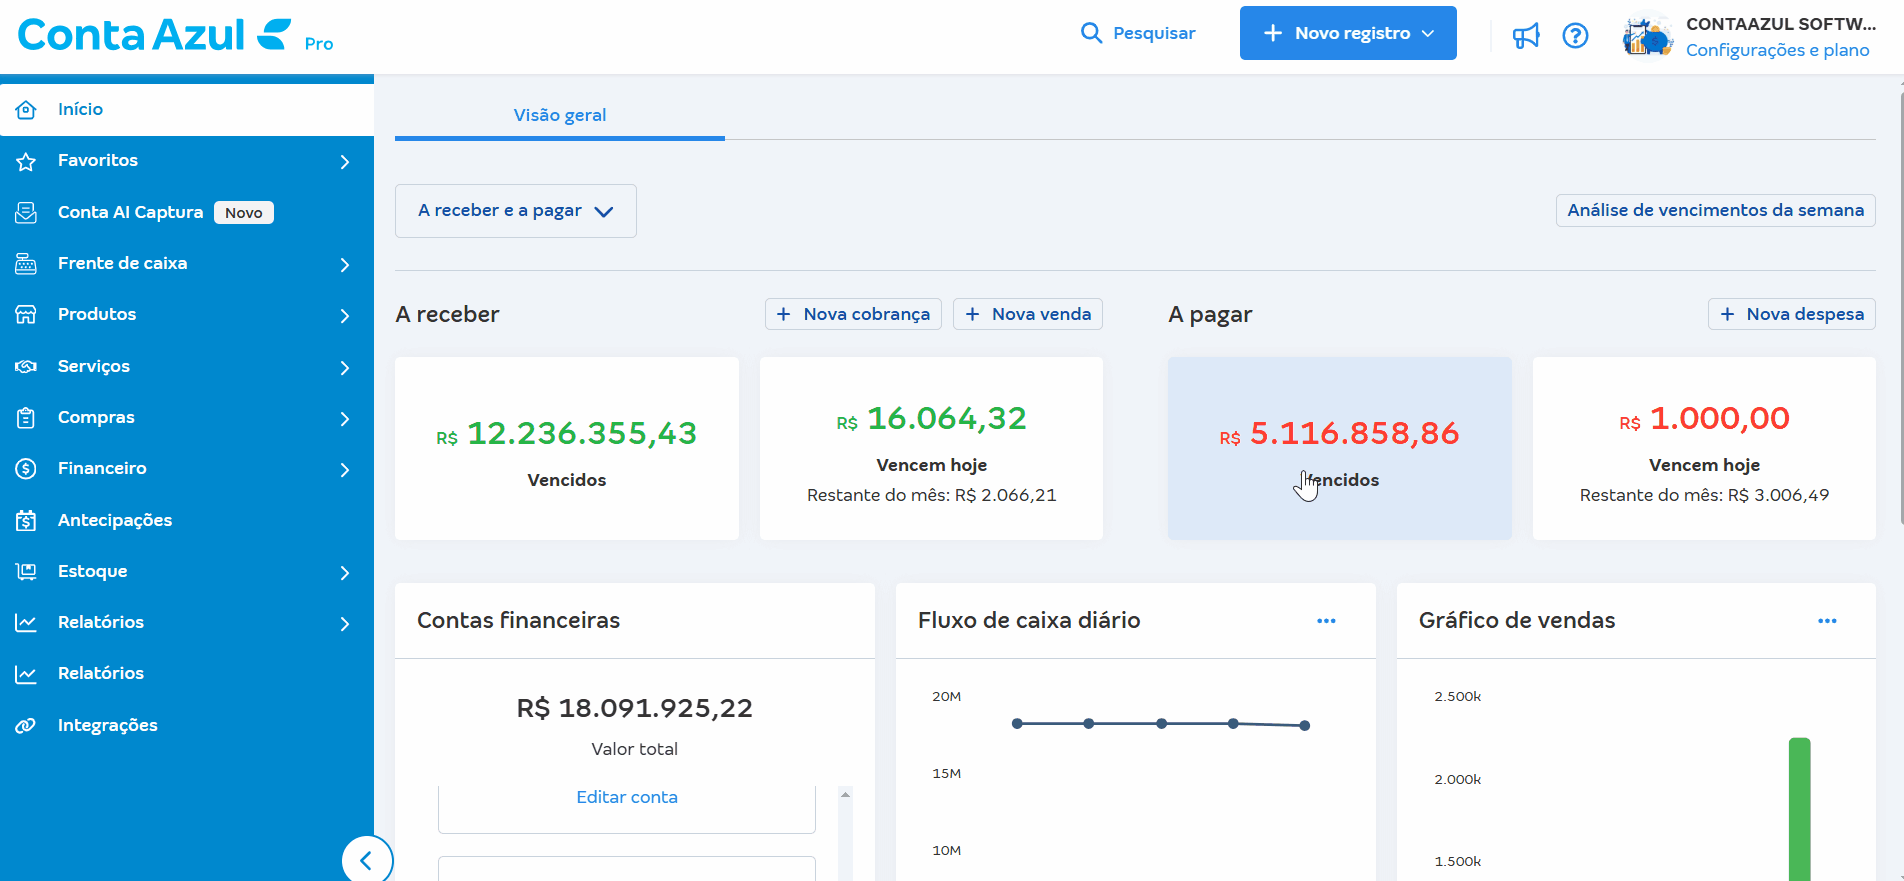
Task: Click last data point in cash flow chart
Action: point(1305,725)
